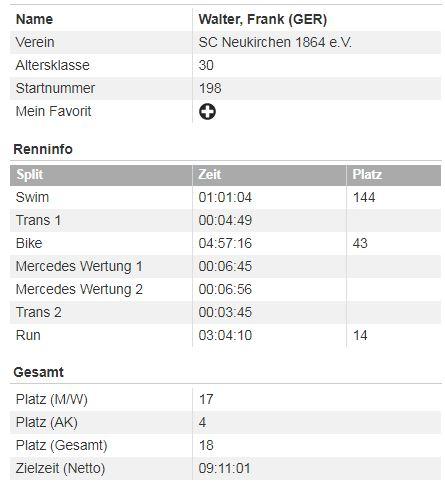This screenshot has height=485, width=445.
Task: Click the Altersklasse value 30
Action: [206, 65]
